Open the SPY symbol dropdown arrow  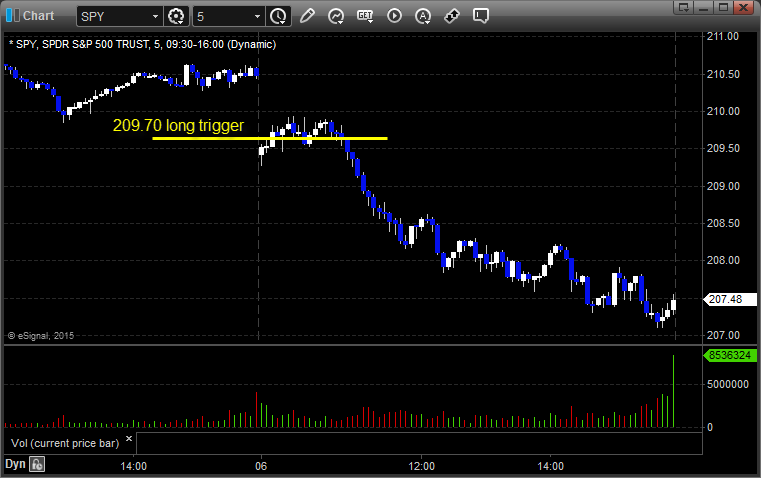pos(155,16)
